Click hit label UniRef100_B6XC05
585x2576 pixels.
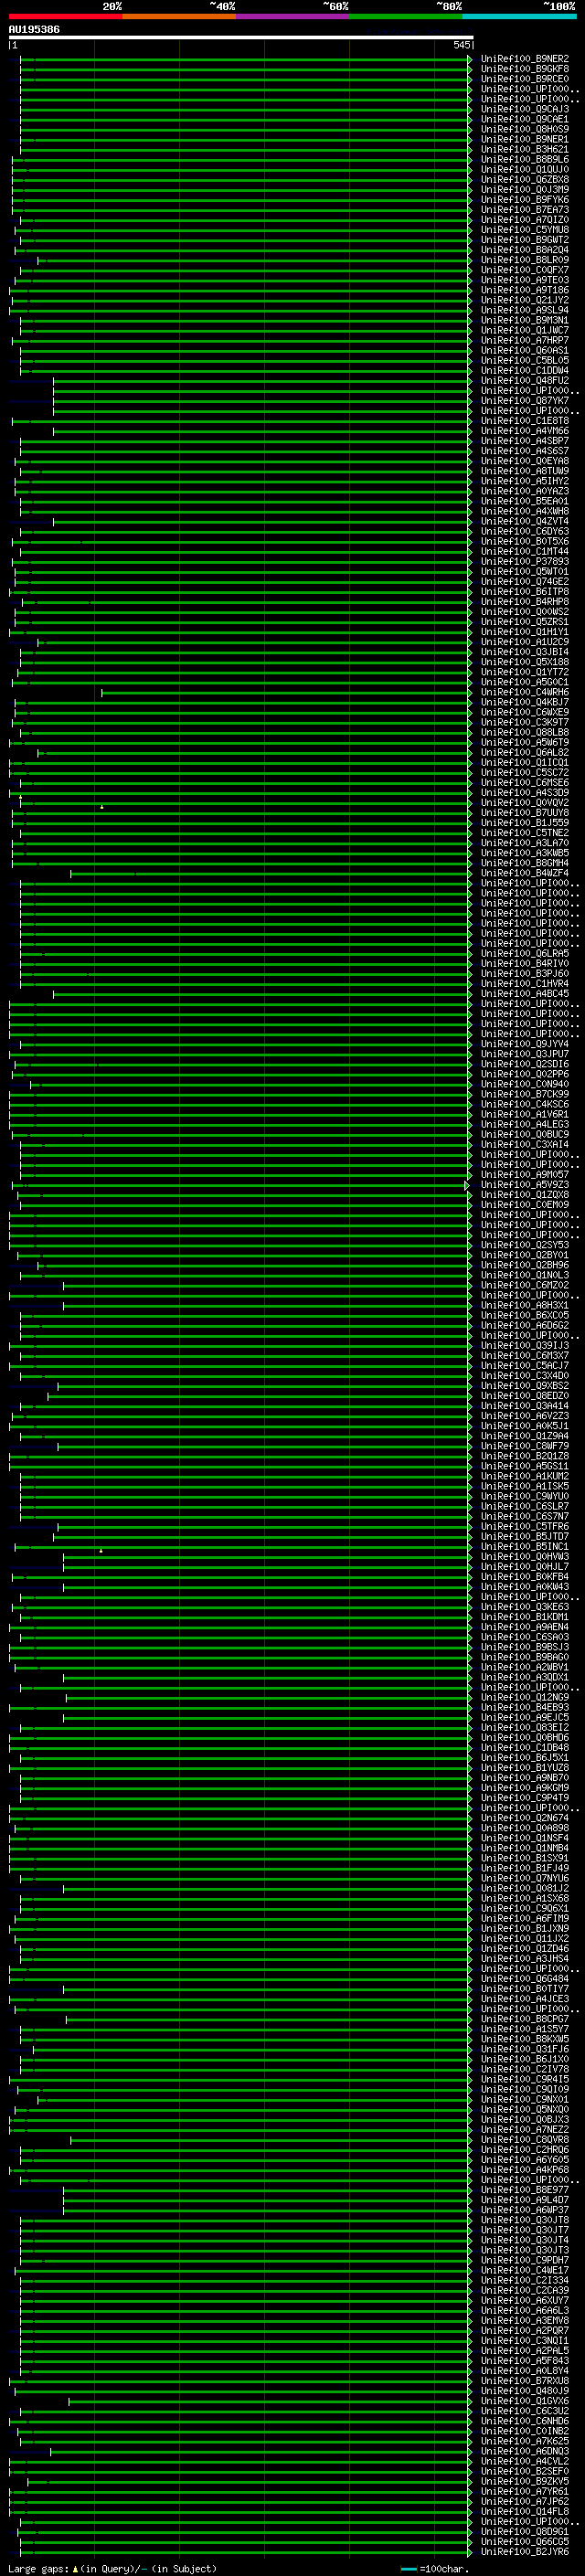[x=525, y=1315]
